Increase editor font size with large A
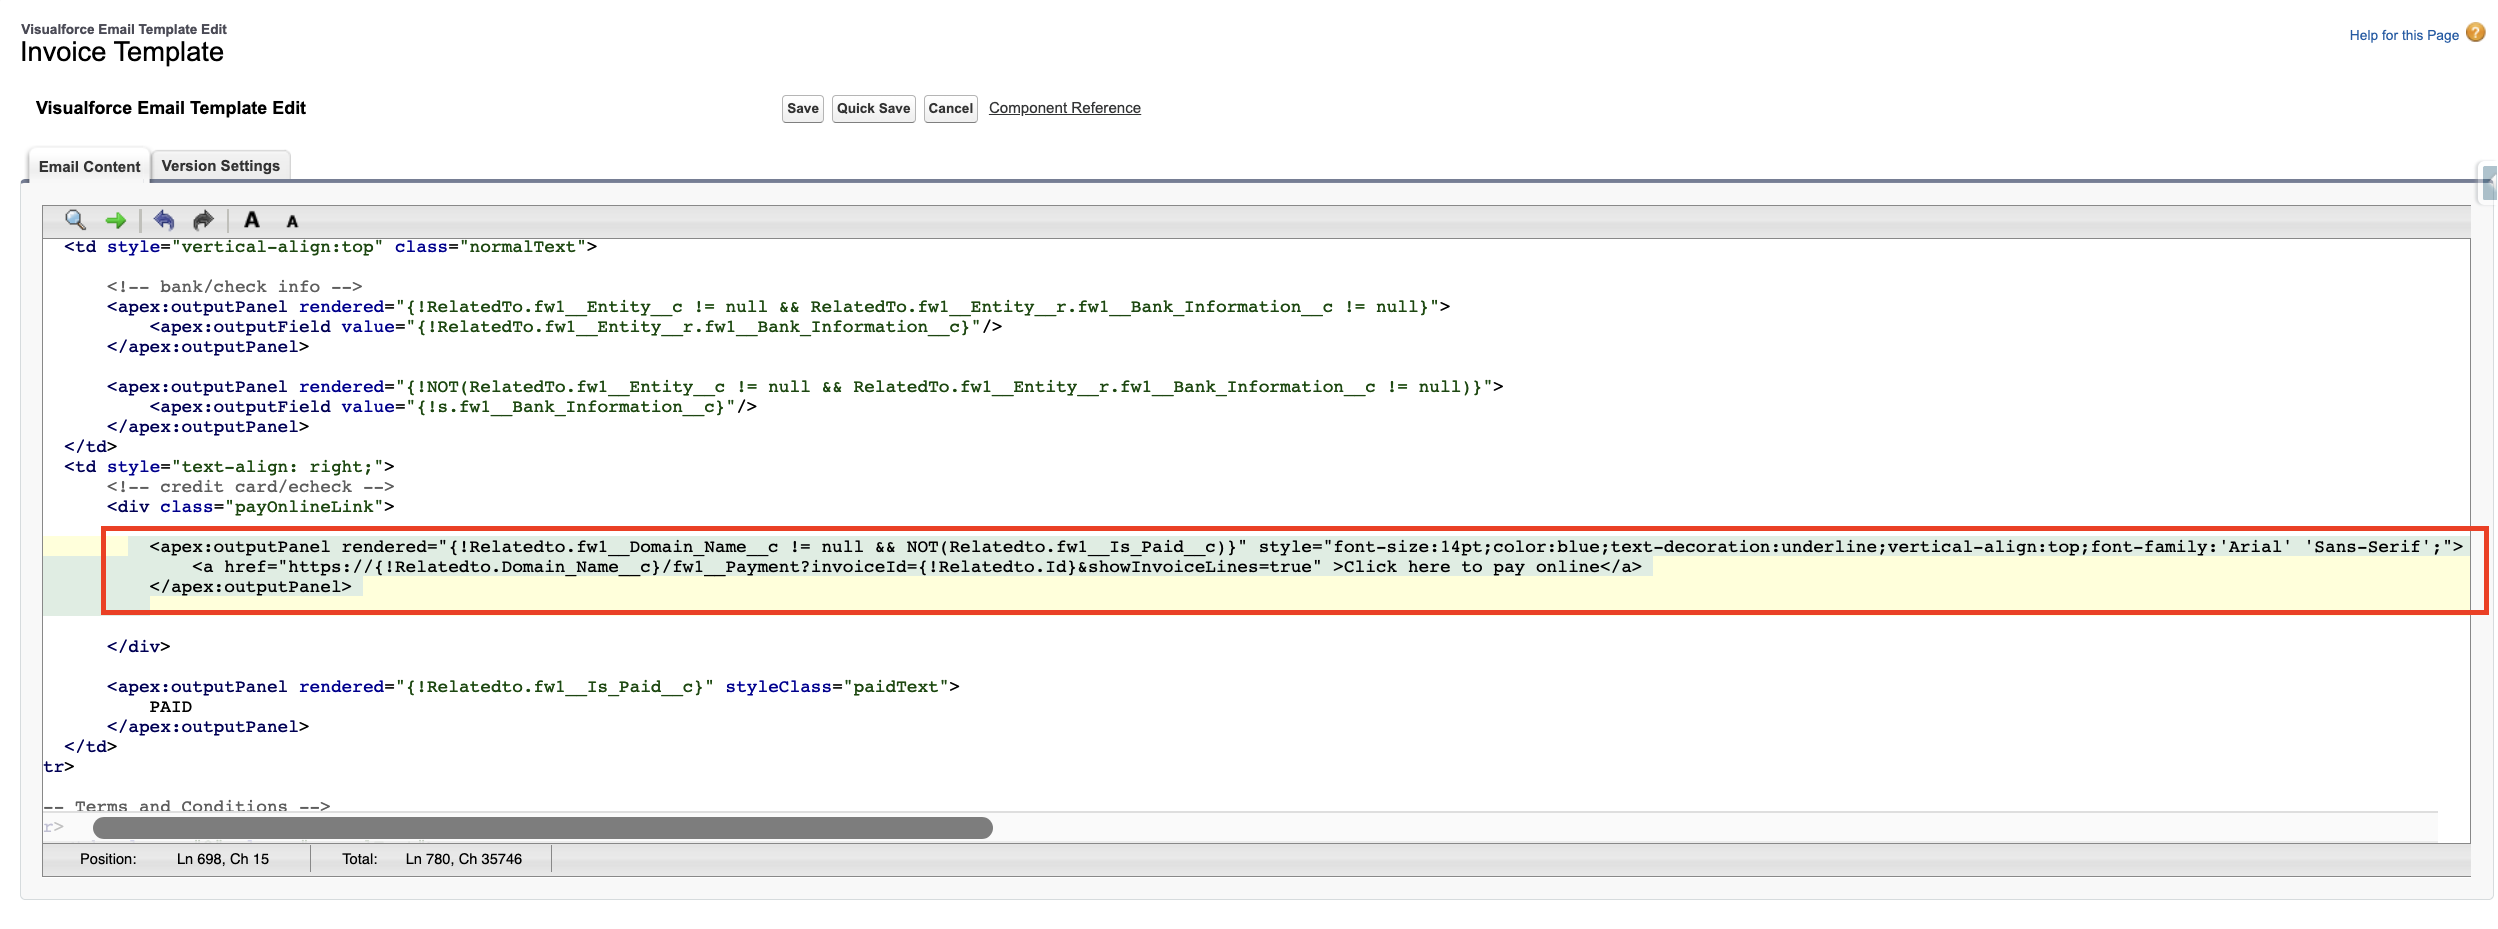Screen dimensions: 2498x929 pos(252,220)
